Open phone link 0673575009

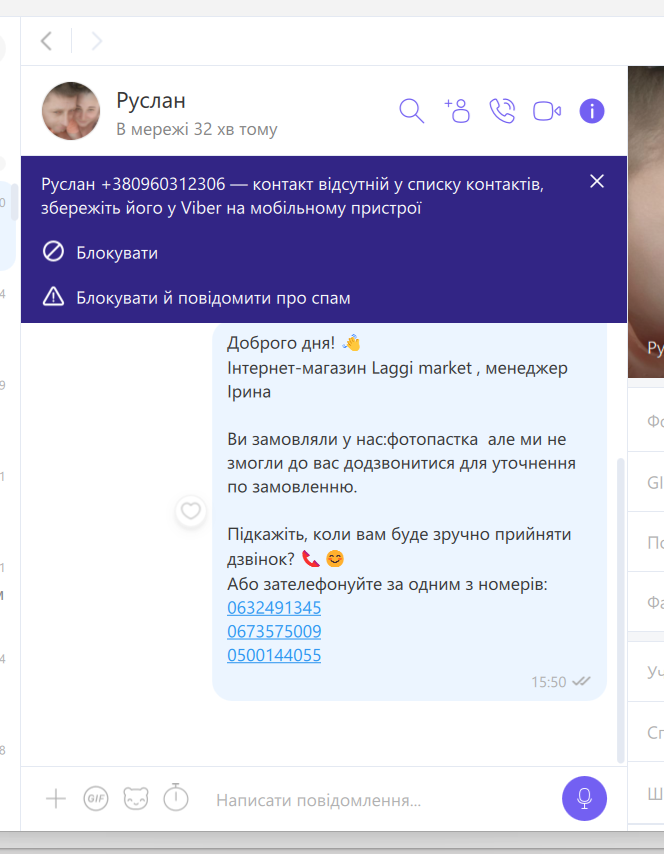click(x=274, y=631)
